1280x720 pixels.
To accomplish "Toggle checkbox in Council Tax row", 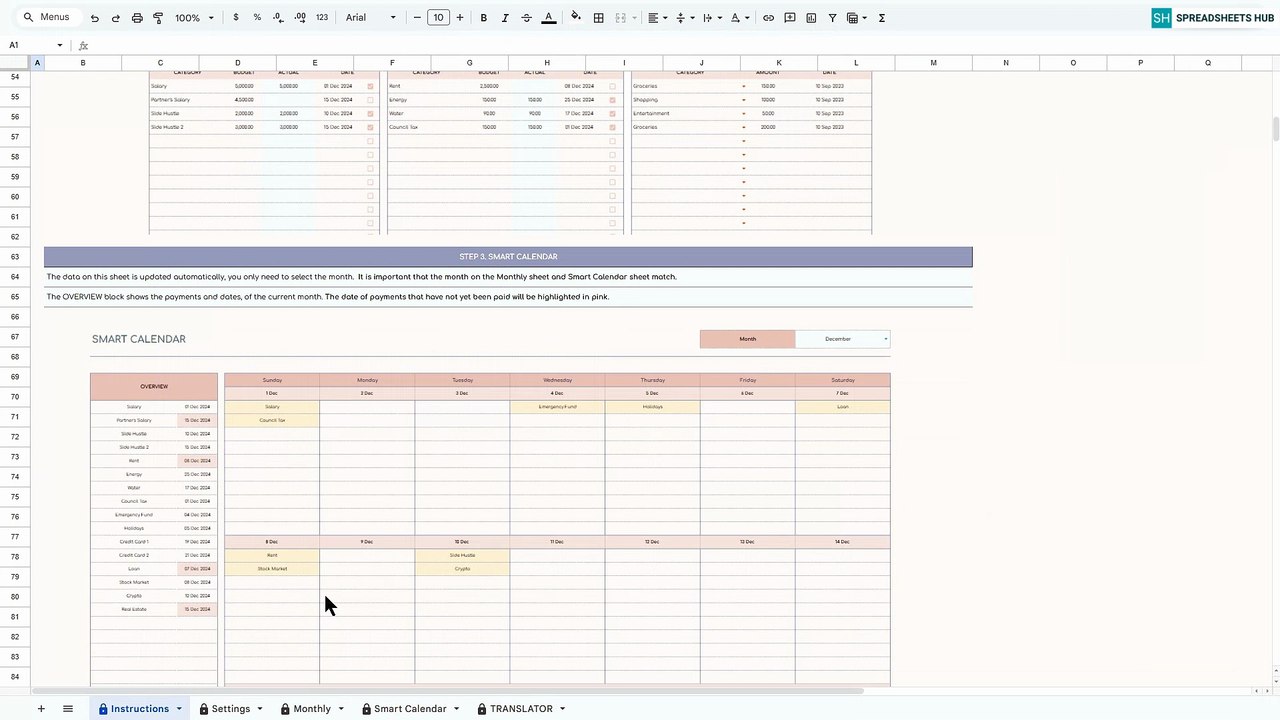I will click(613, 127).
